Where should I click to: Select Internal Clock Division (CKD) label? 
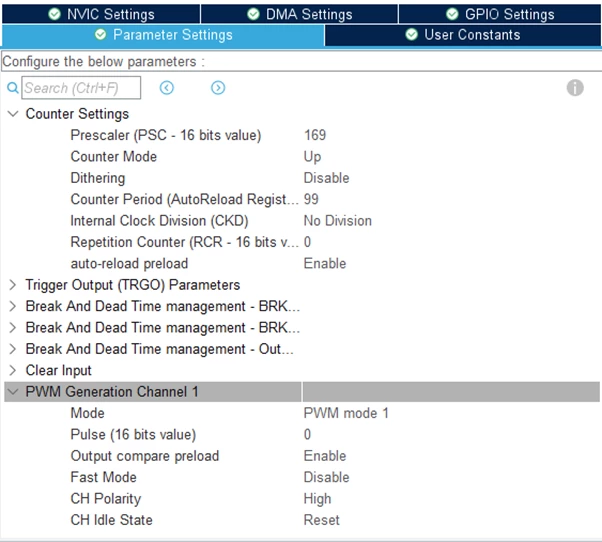[159, 221]
